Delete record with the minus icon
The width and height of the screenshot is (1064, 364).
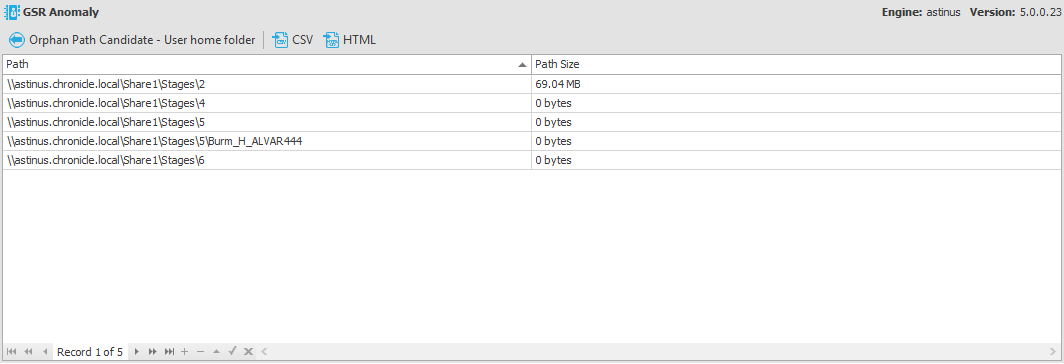(x=200, y=352)
